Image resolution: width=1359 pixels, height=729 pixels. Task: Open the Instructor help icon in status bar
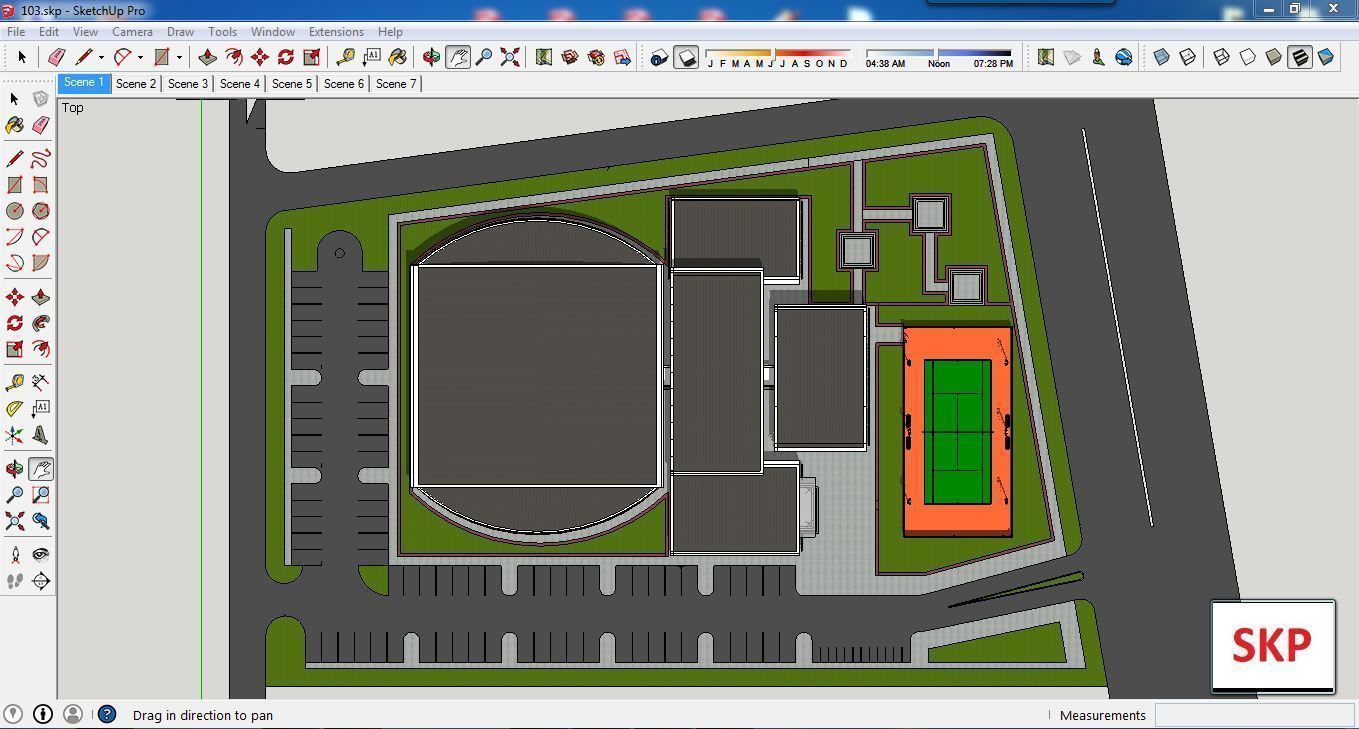[107, 714]
